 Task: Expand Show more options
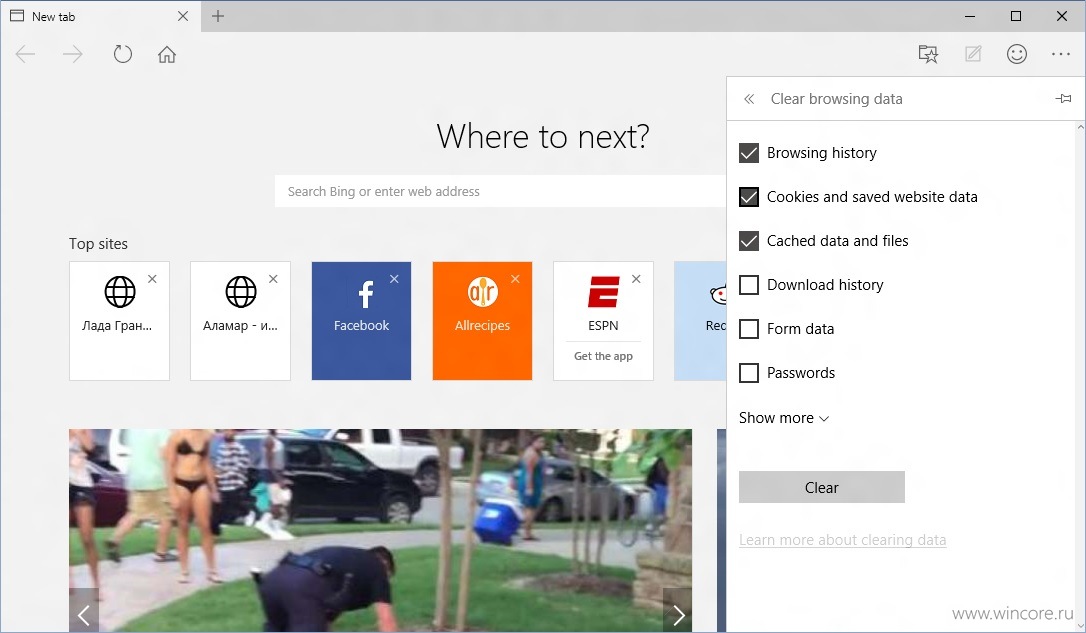[783, 418]
